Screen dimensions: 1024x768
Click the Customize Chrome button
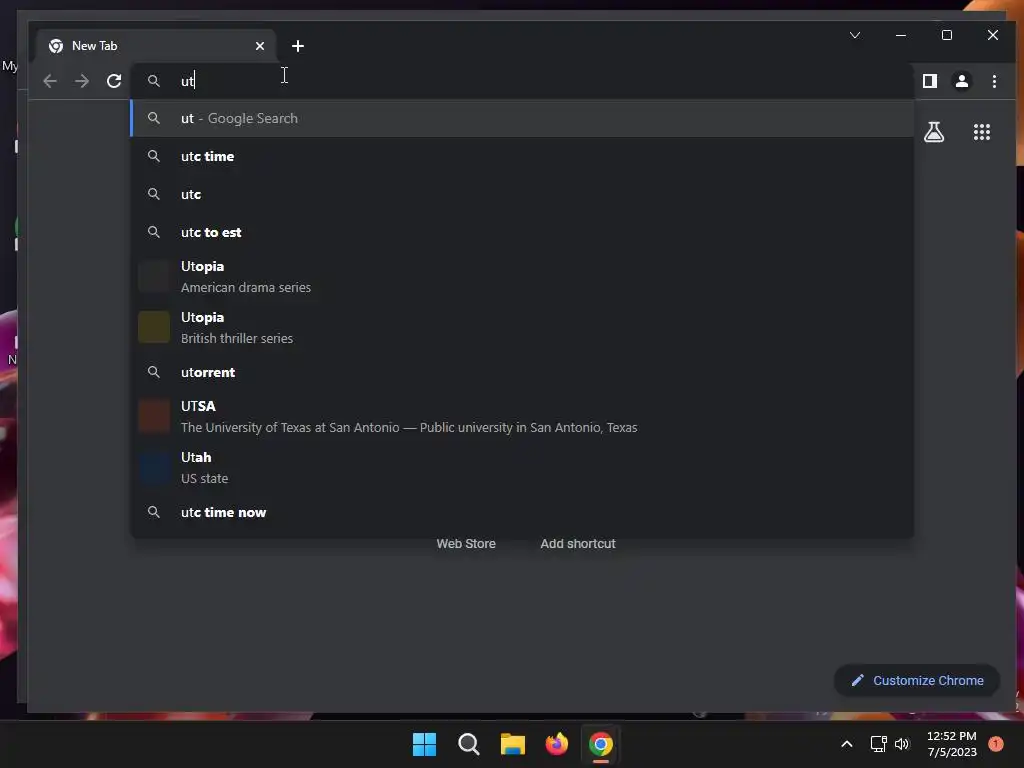(917, 680)
